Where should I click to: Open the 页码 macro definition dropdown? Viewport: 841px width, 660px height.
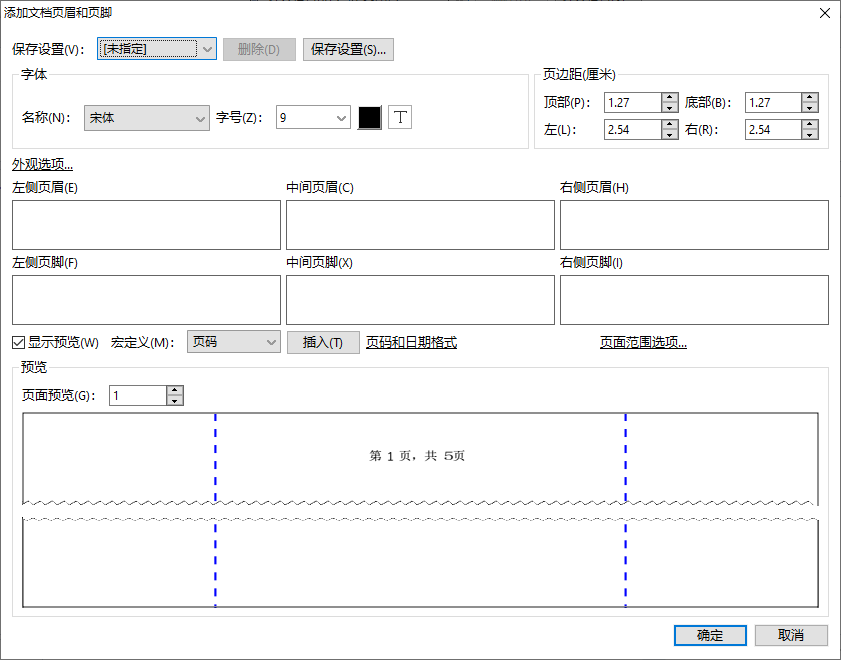point(270,343)
